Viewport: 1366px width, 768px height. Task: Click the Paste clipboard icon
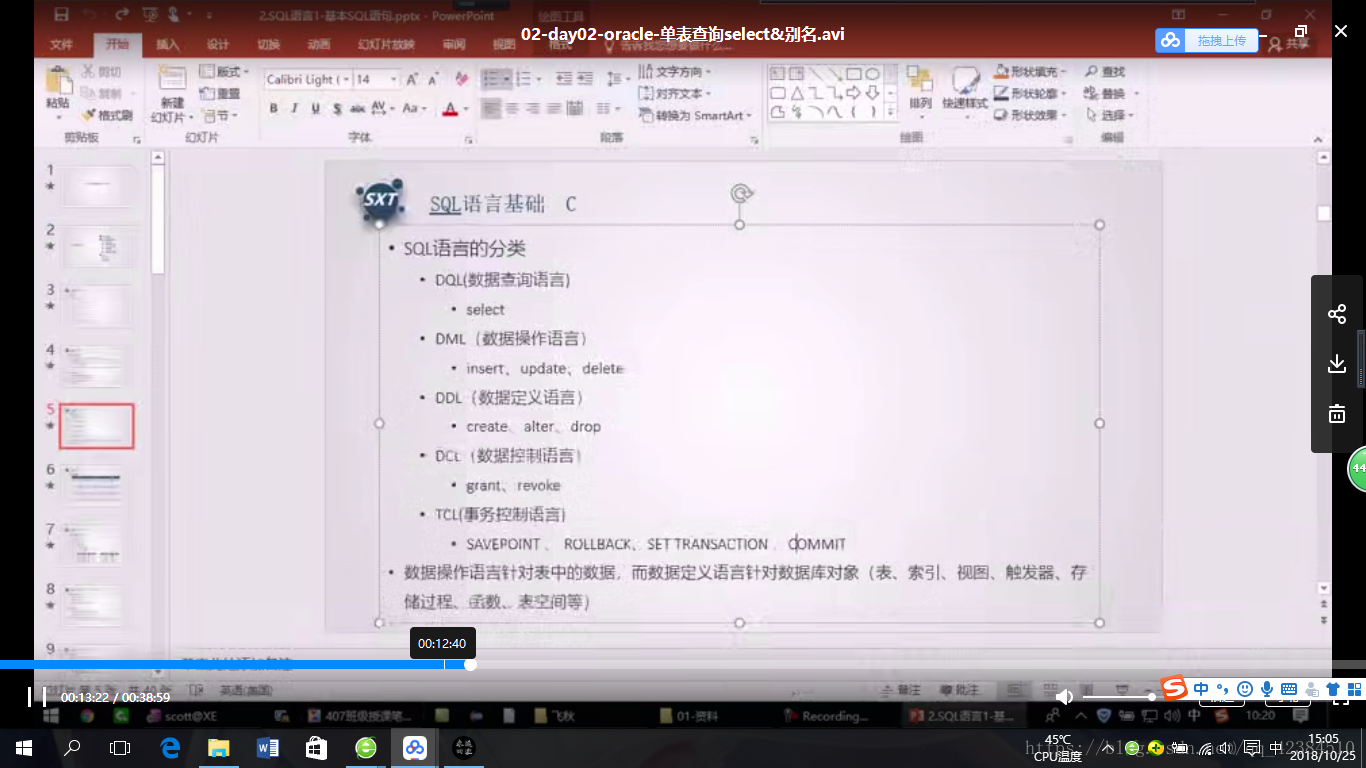pyautogui.click(x=58, y=81)
